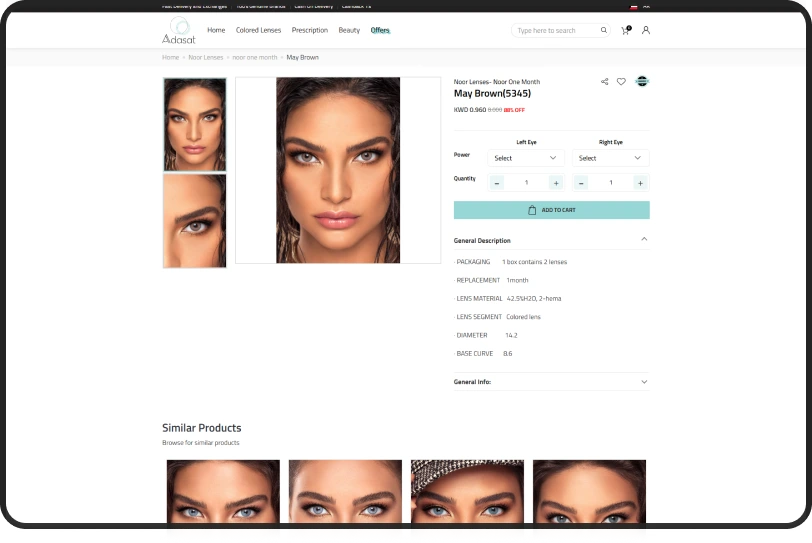
Task: Share this product via share icon
Action: (604, 81)
